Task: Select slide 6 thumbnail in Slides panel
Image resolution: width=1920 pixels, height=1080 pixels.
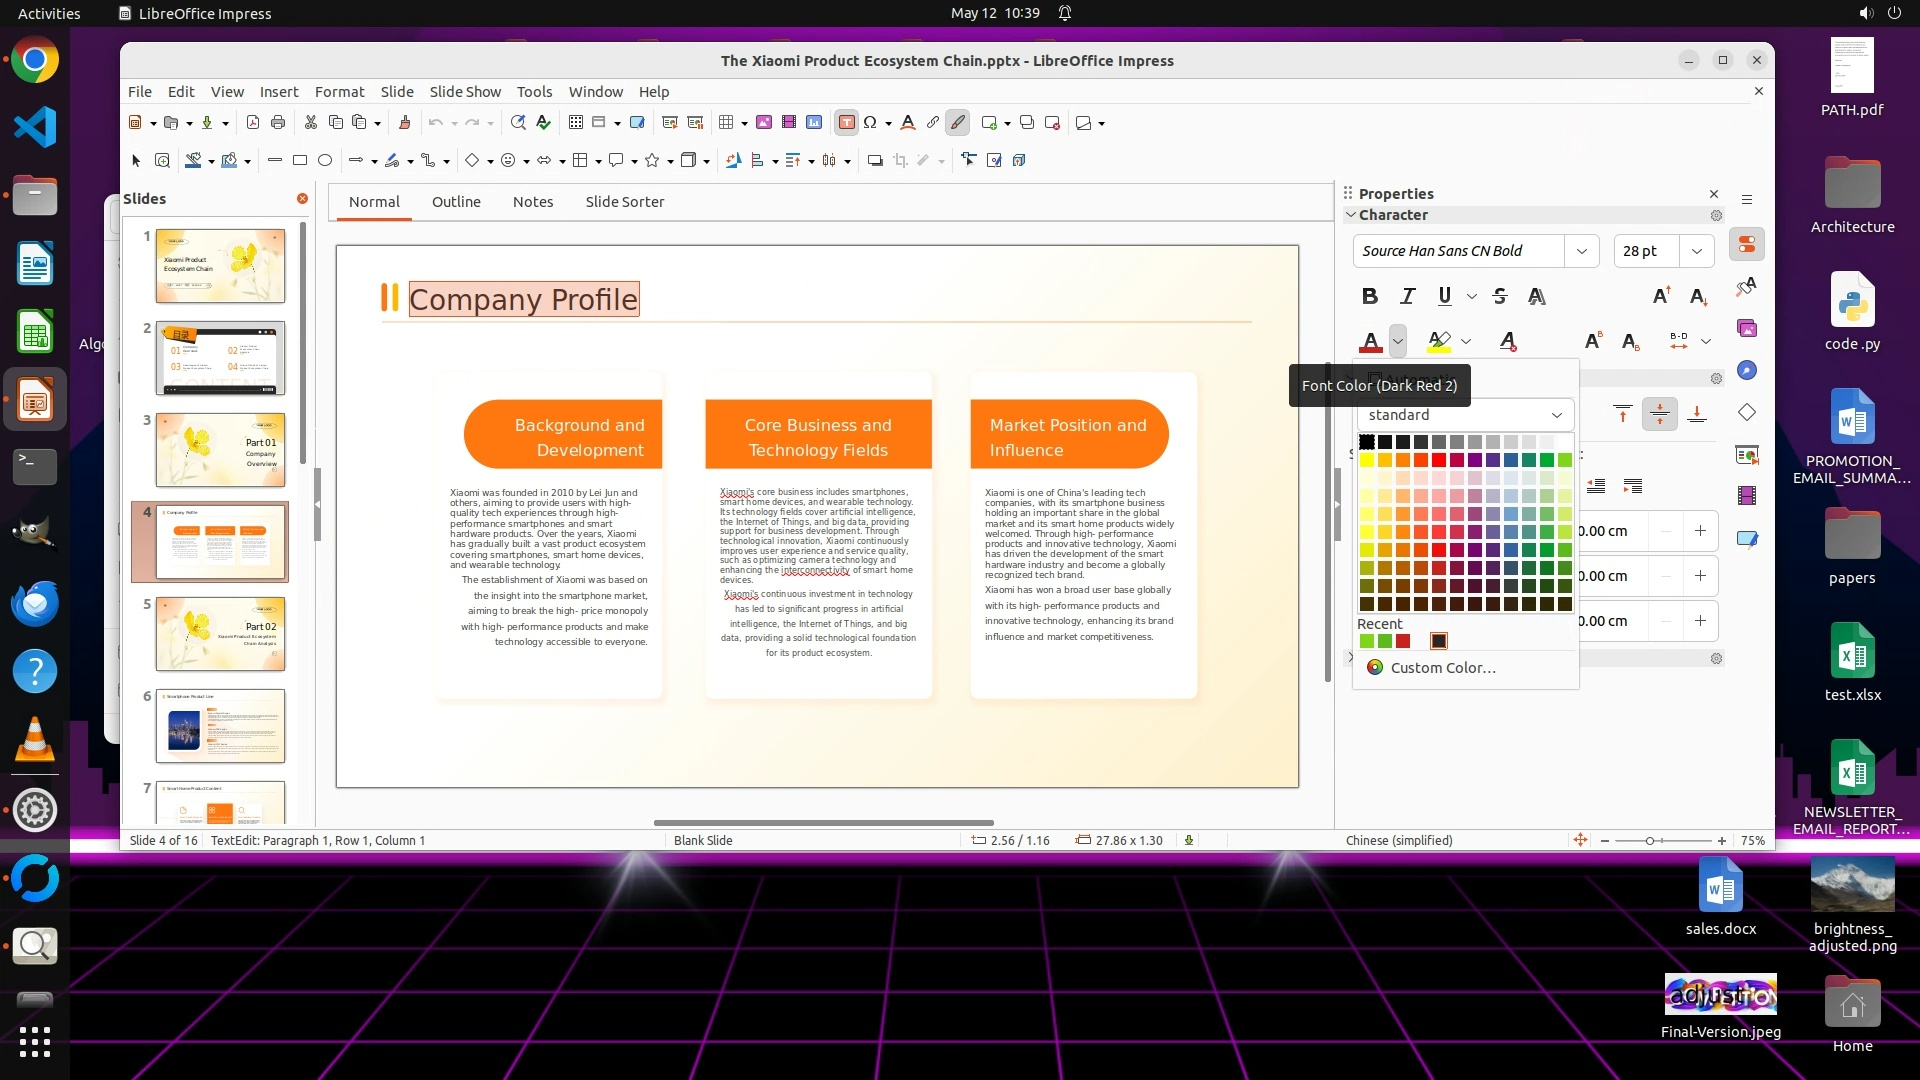Action: (x=220, y=725)
